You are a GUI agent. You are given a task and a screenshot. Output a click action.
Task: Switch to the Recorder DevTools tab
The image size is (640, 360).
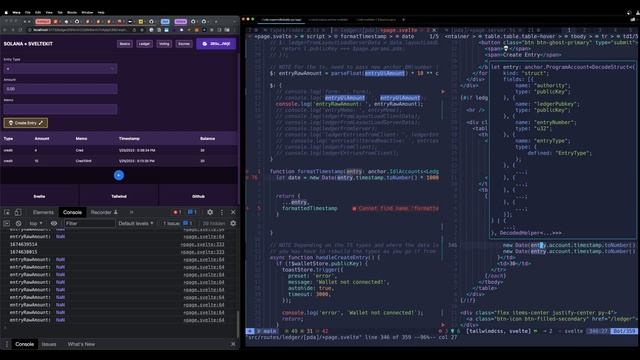[104, 212]
